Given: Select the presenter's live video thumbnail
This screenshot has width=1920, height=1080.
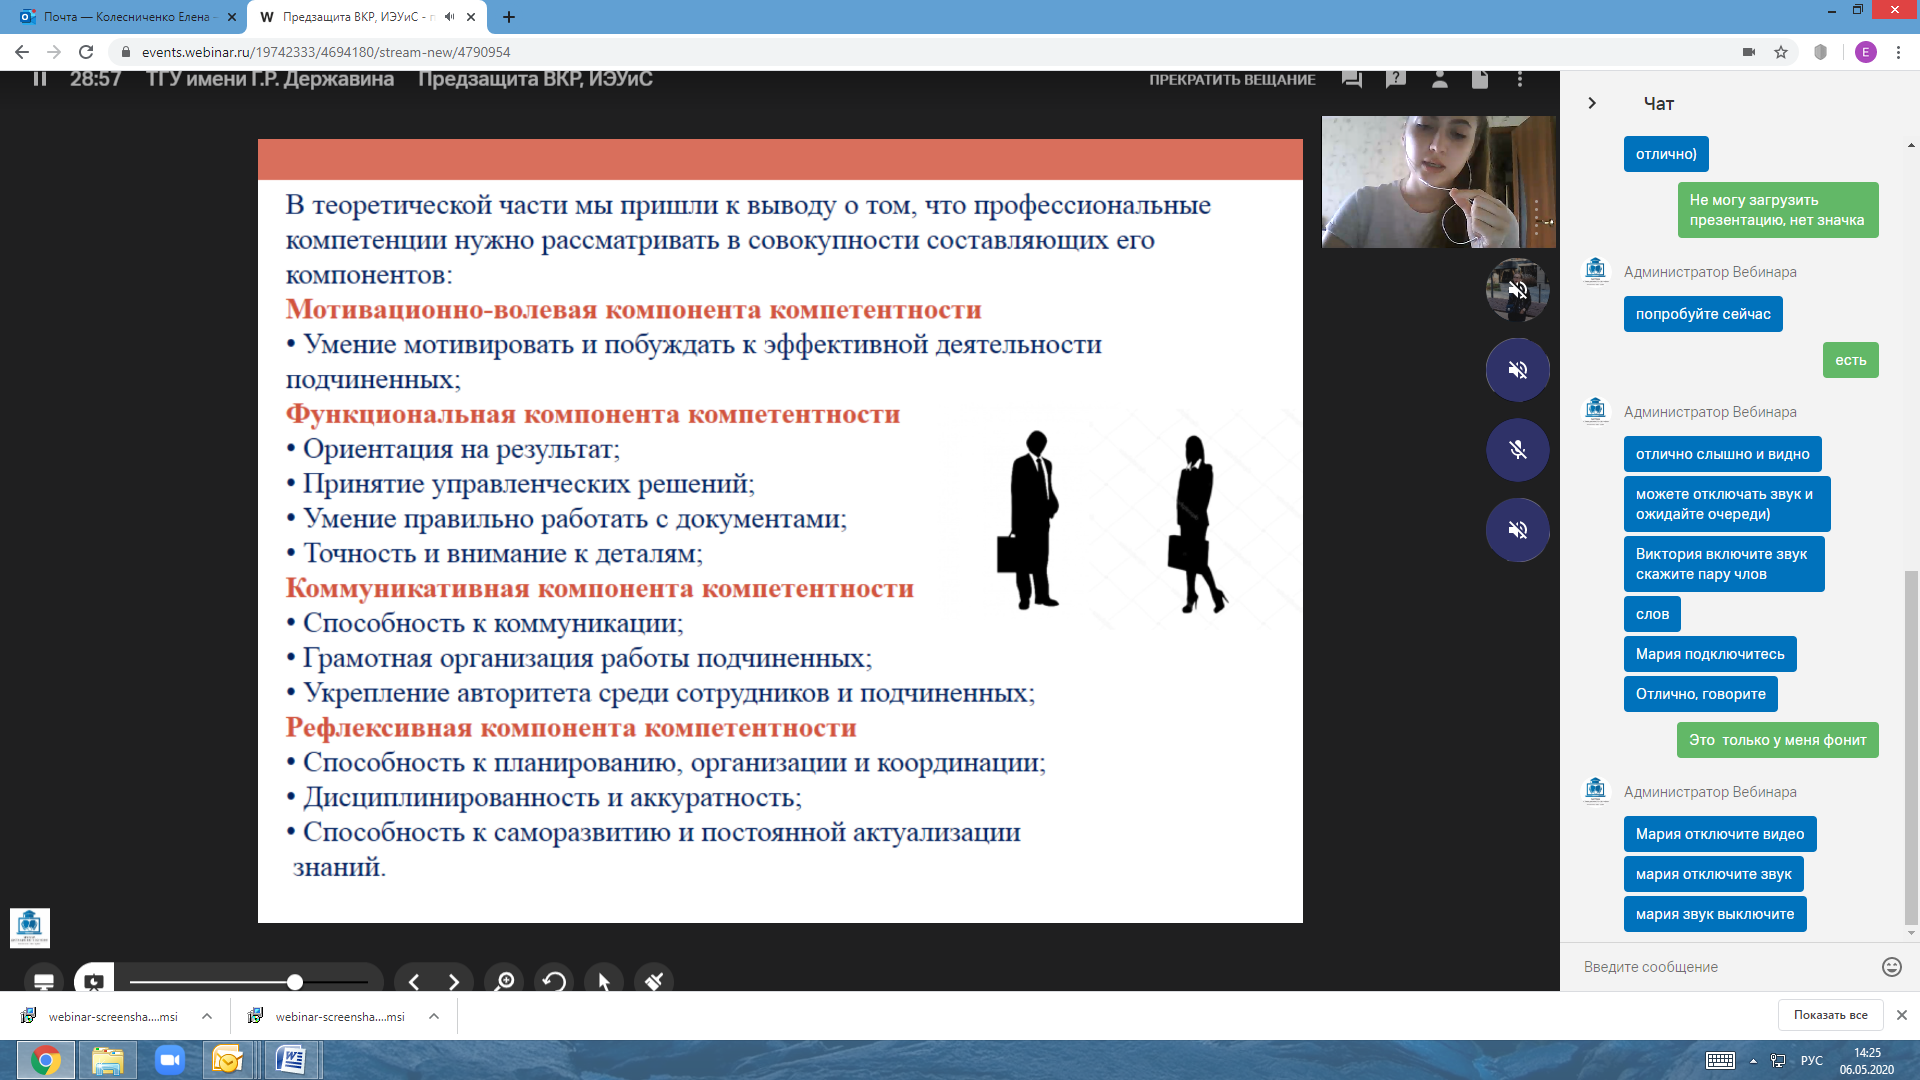Looking at the screenshot, I should 1438,182.
